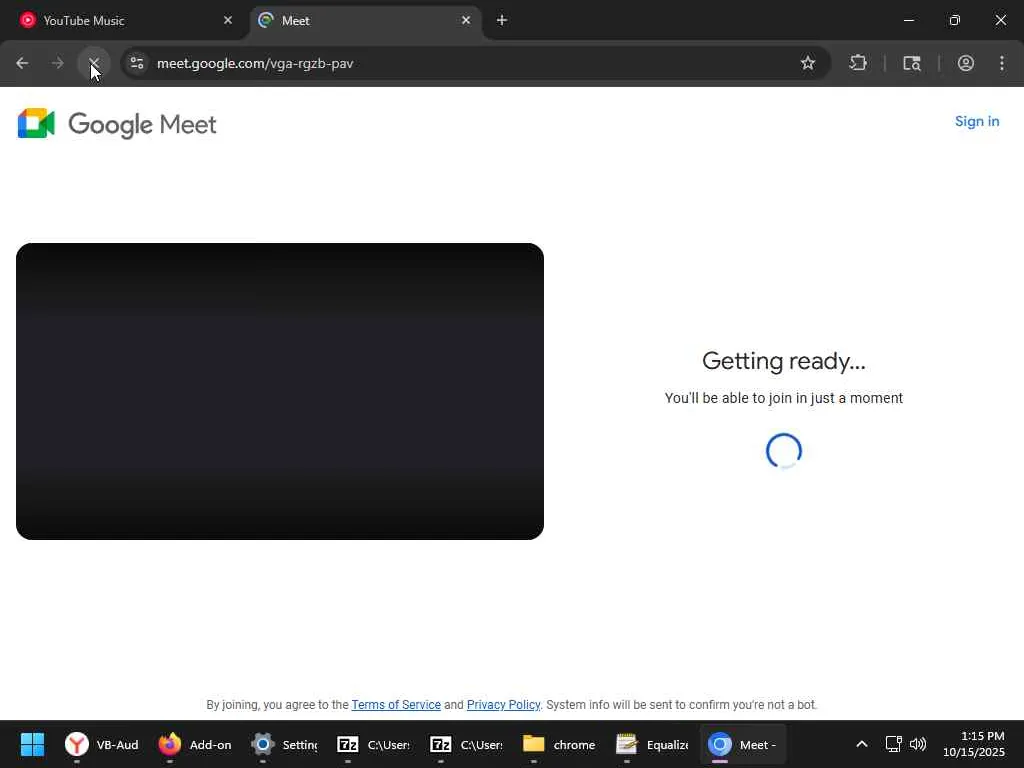The height and width of the screenshot is (768, 1024).
Task: Open a new tab with the plus button
Action: pyautogui.click(x=502, y=20)
